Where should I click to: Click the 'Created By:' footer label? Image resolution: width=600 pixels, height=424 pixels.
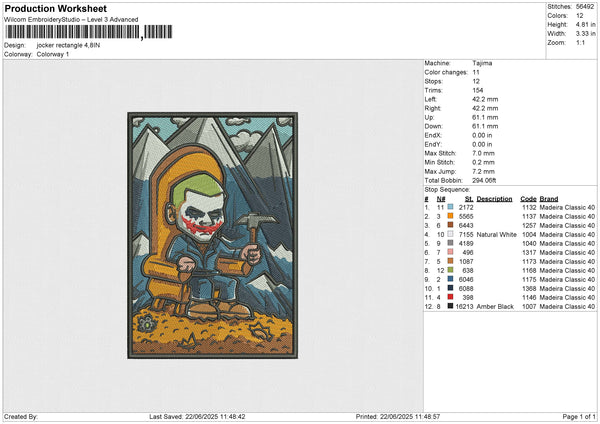click(x=21, y=416)
